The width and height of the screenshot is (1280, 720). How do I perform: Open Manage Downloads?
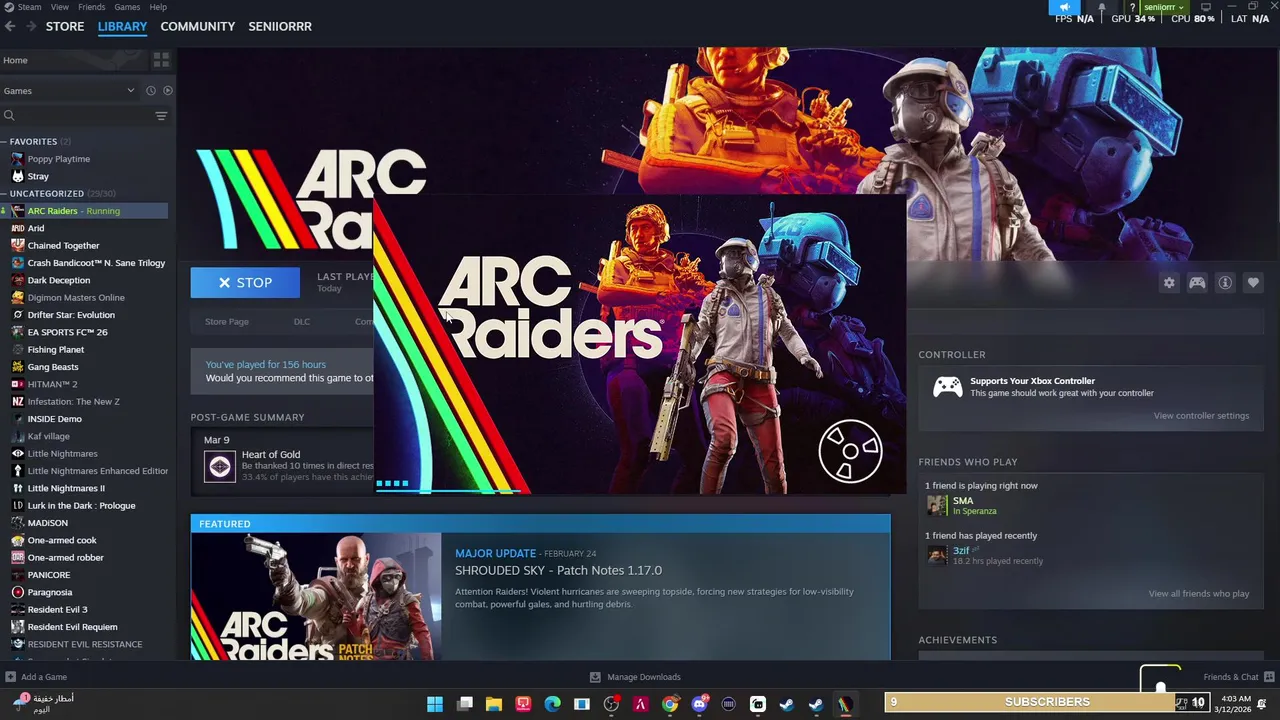click(x=635, y=677)
